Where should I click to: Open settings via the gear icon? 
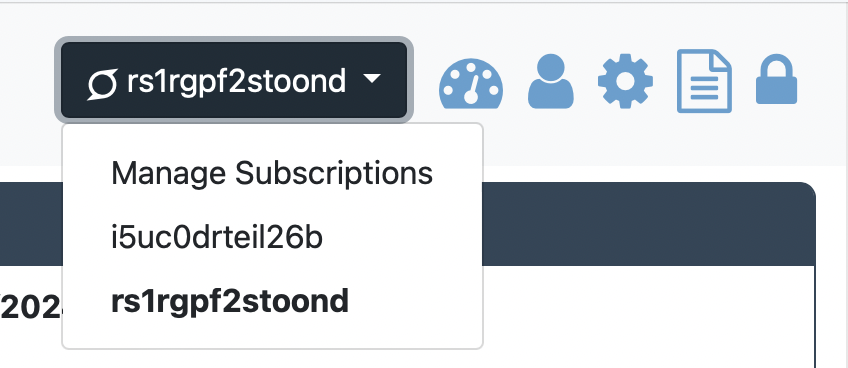coord(625,81)
